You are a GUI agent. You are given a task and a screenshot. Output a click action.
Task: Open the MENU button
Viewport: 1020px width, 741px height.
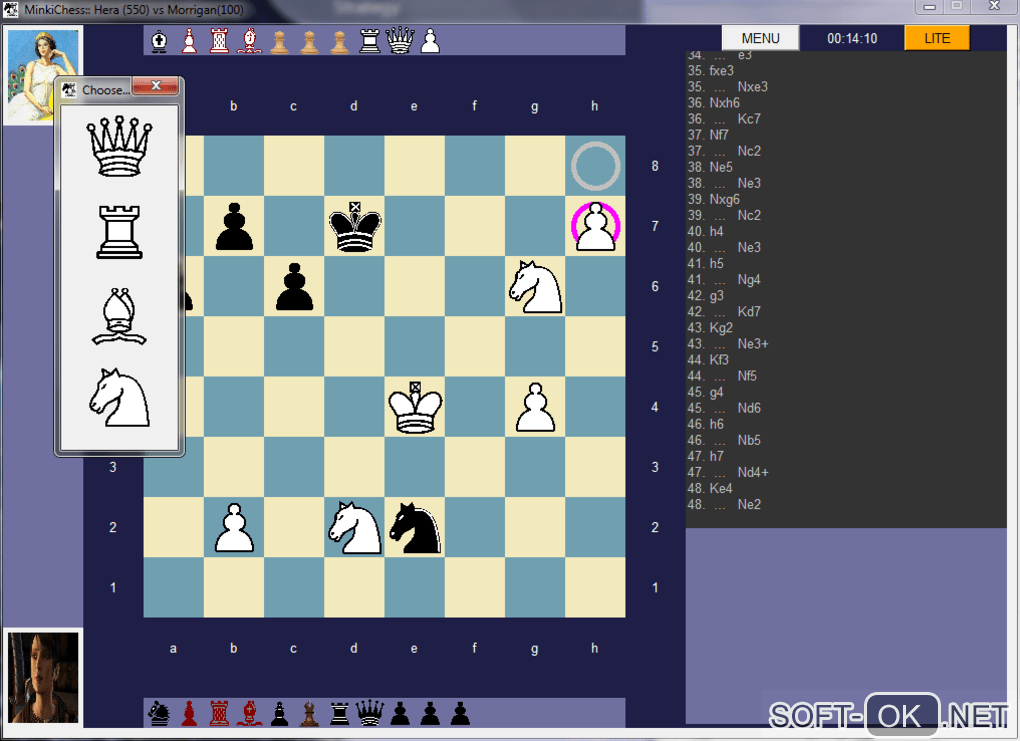click(x=760, y=38)
